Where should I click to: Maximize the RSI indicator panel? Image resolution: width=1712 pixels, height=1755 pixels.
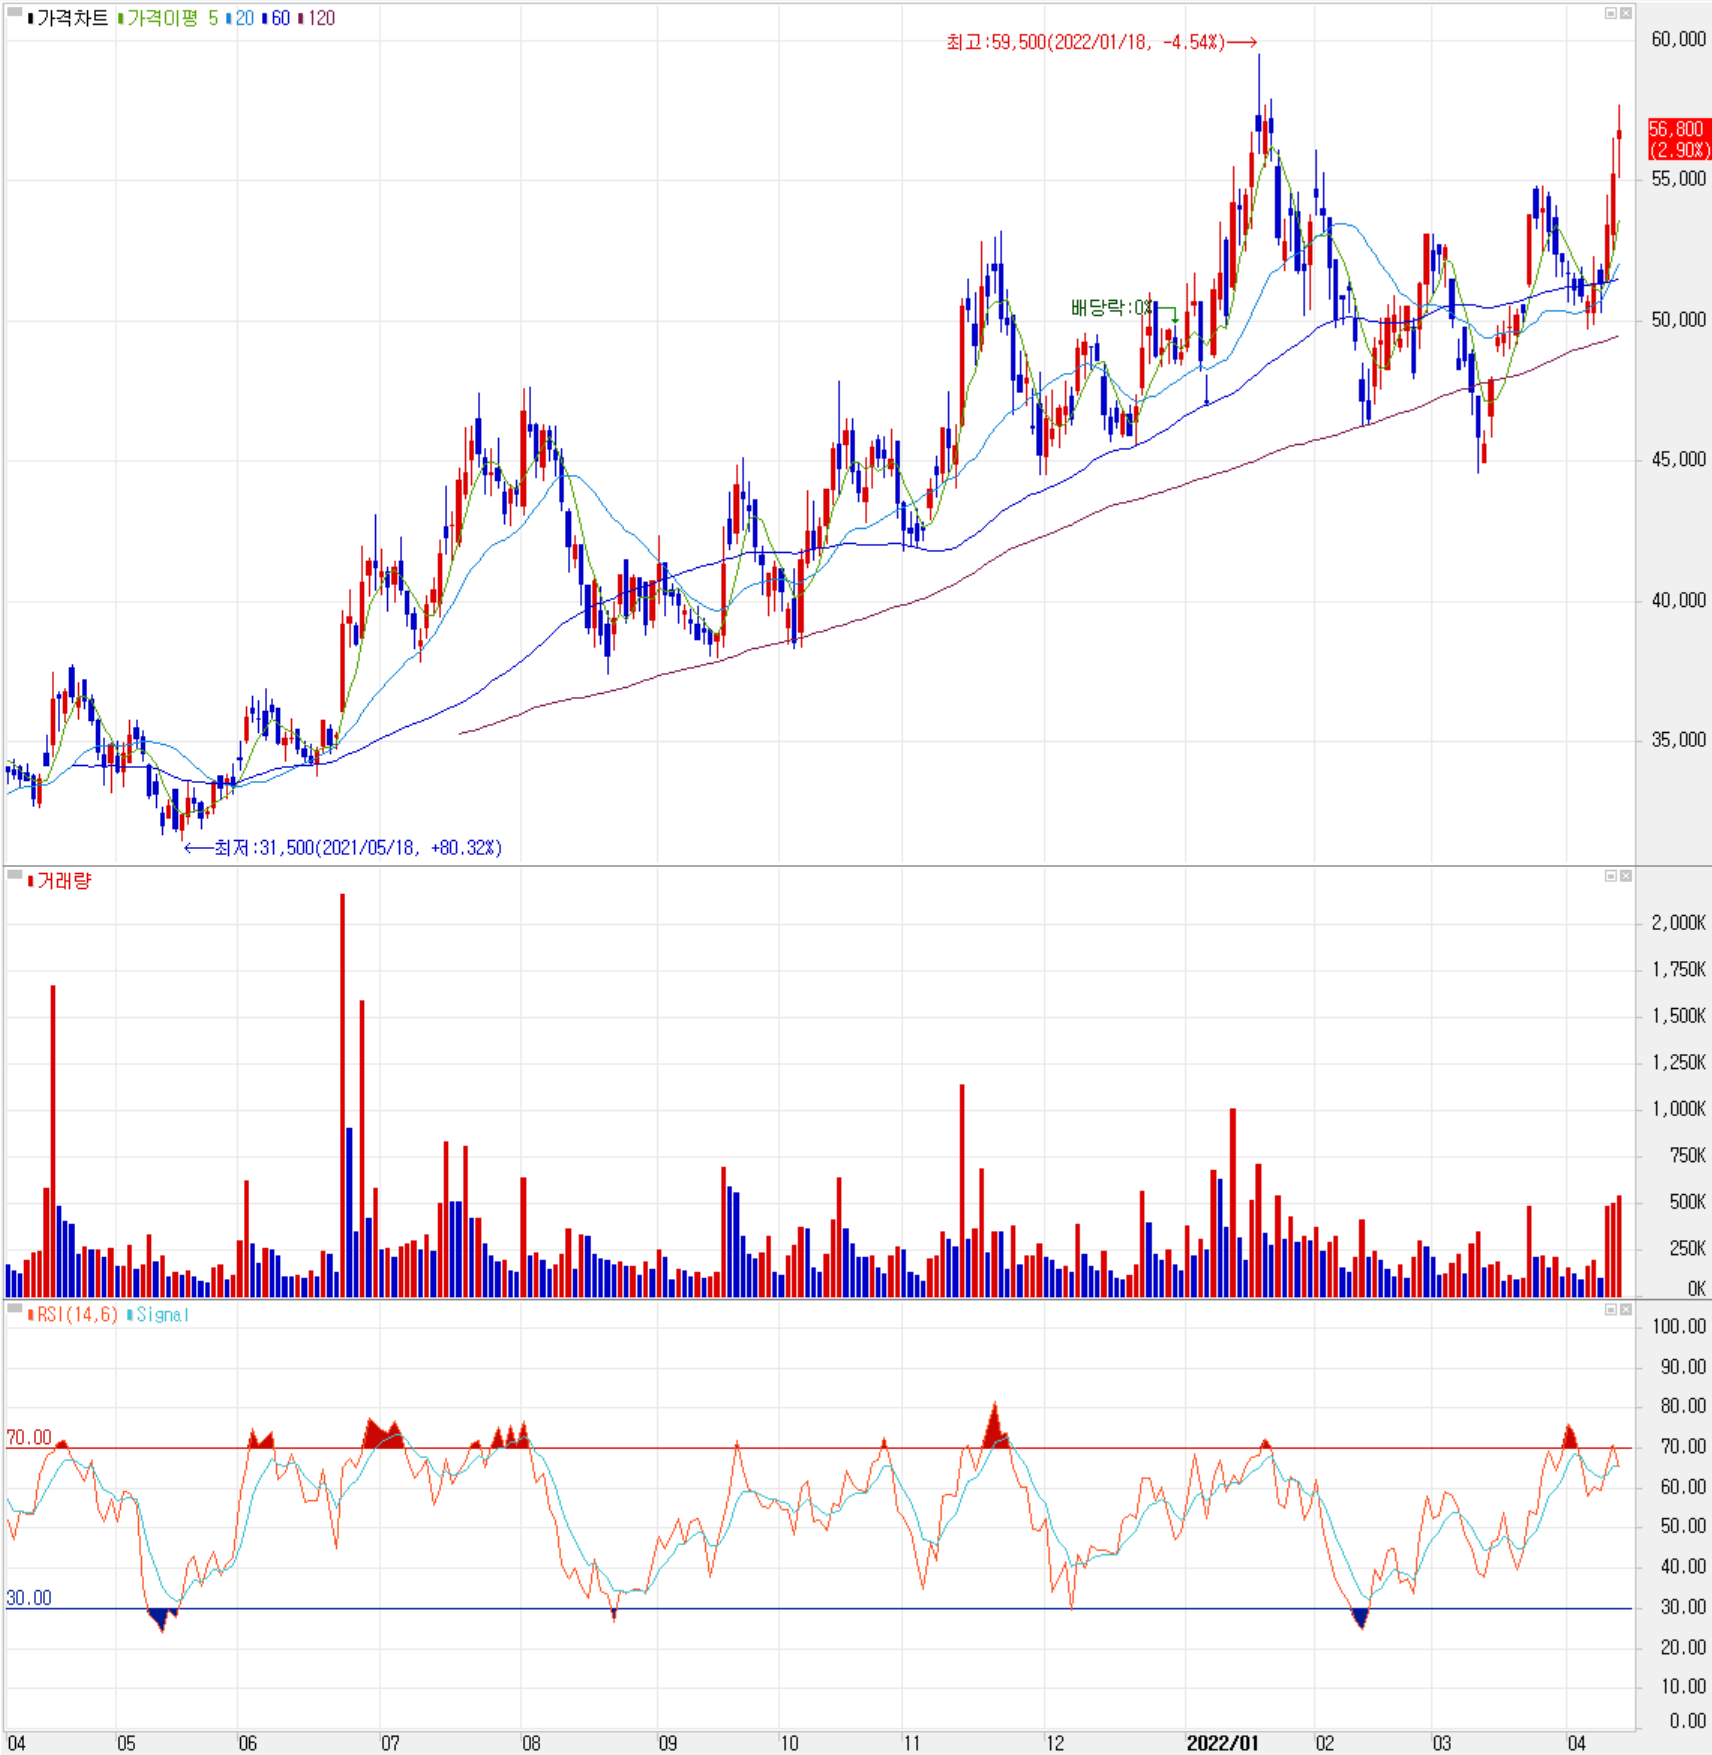(1610, 1309)
